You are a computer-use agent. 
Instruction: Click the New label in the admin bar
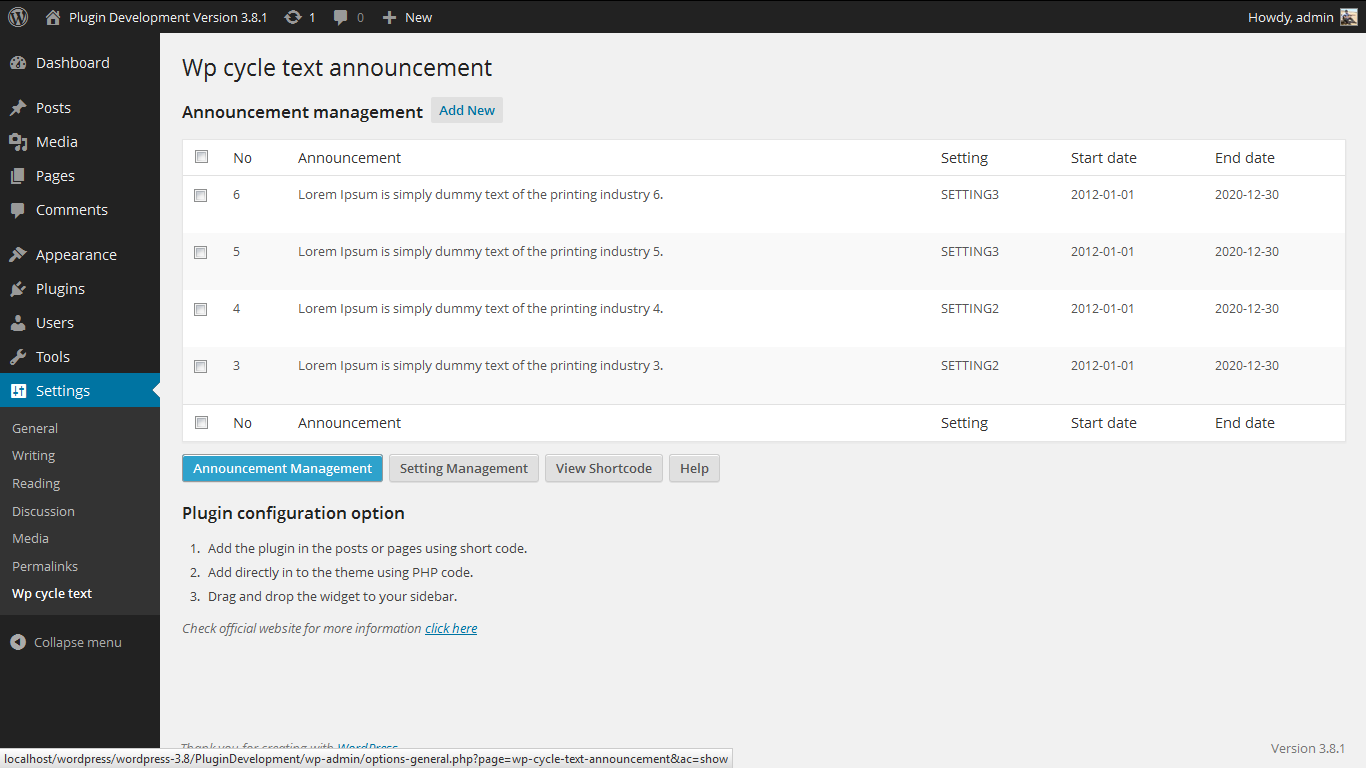pos(419,17)
